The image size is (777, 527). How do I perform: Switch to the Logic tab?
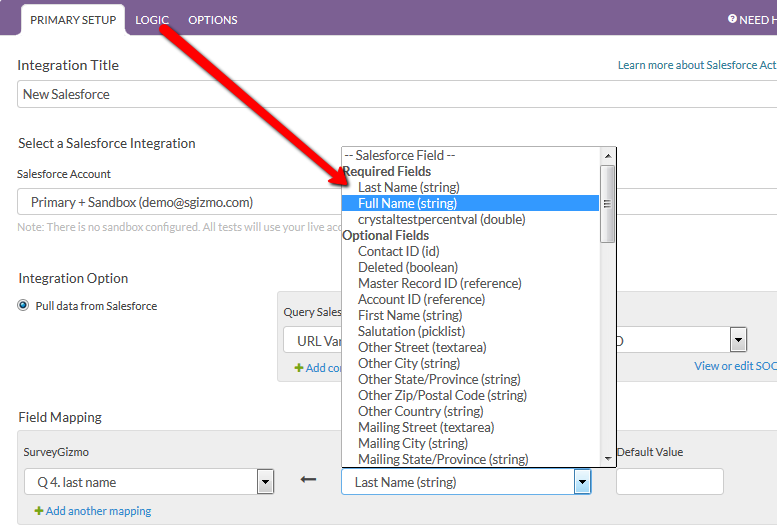coord(152,20)
